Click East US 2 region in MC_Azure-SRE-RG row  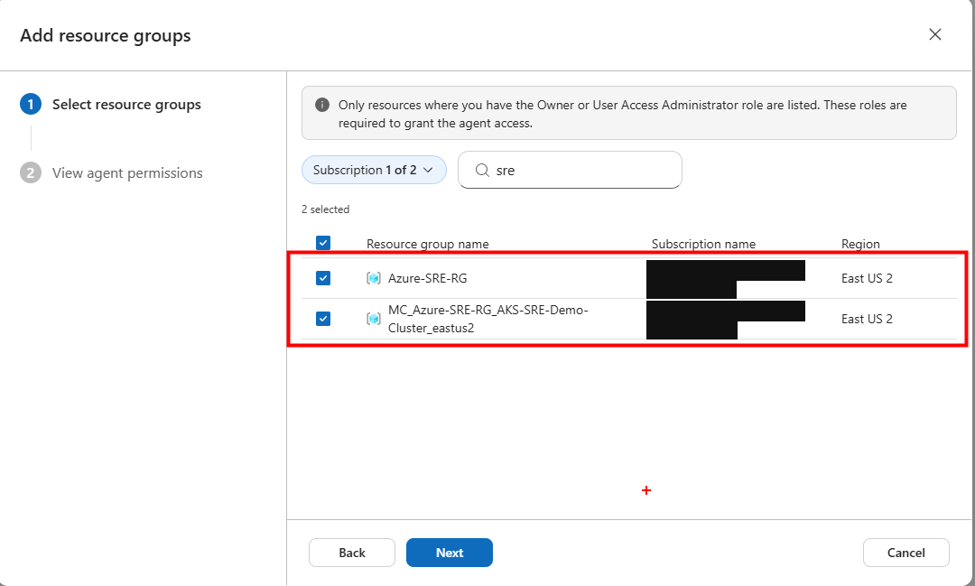(867, 319)
